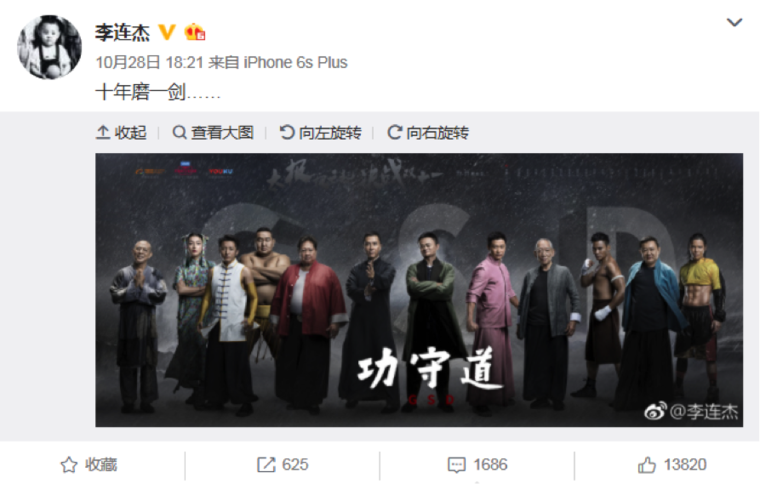The image size is (760, 484).
Task: Click the clockwise rotate arrow icon
Action: tap(395, 132)
